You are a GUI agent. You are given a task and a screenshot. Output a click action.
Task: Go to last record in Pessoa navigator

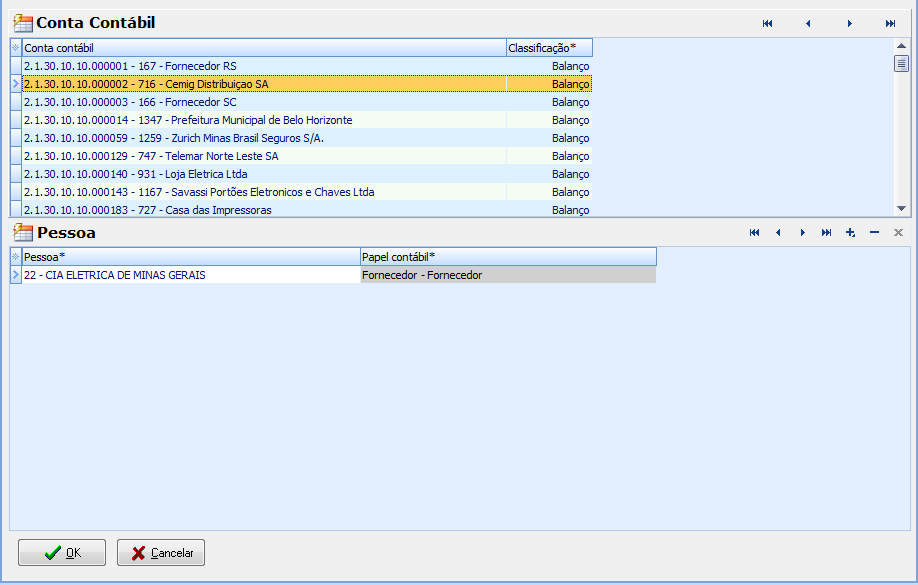coord(826,232)
